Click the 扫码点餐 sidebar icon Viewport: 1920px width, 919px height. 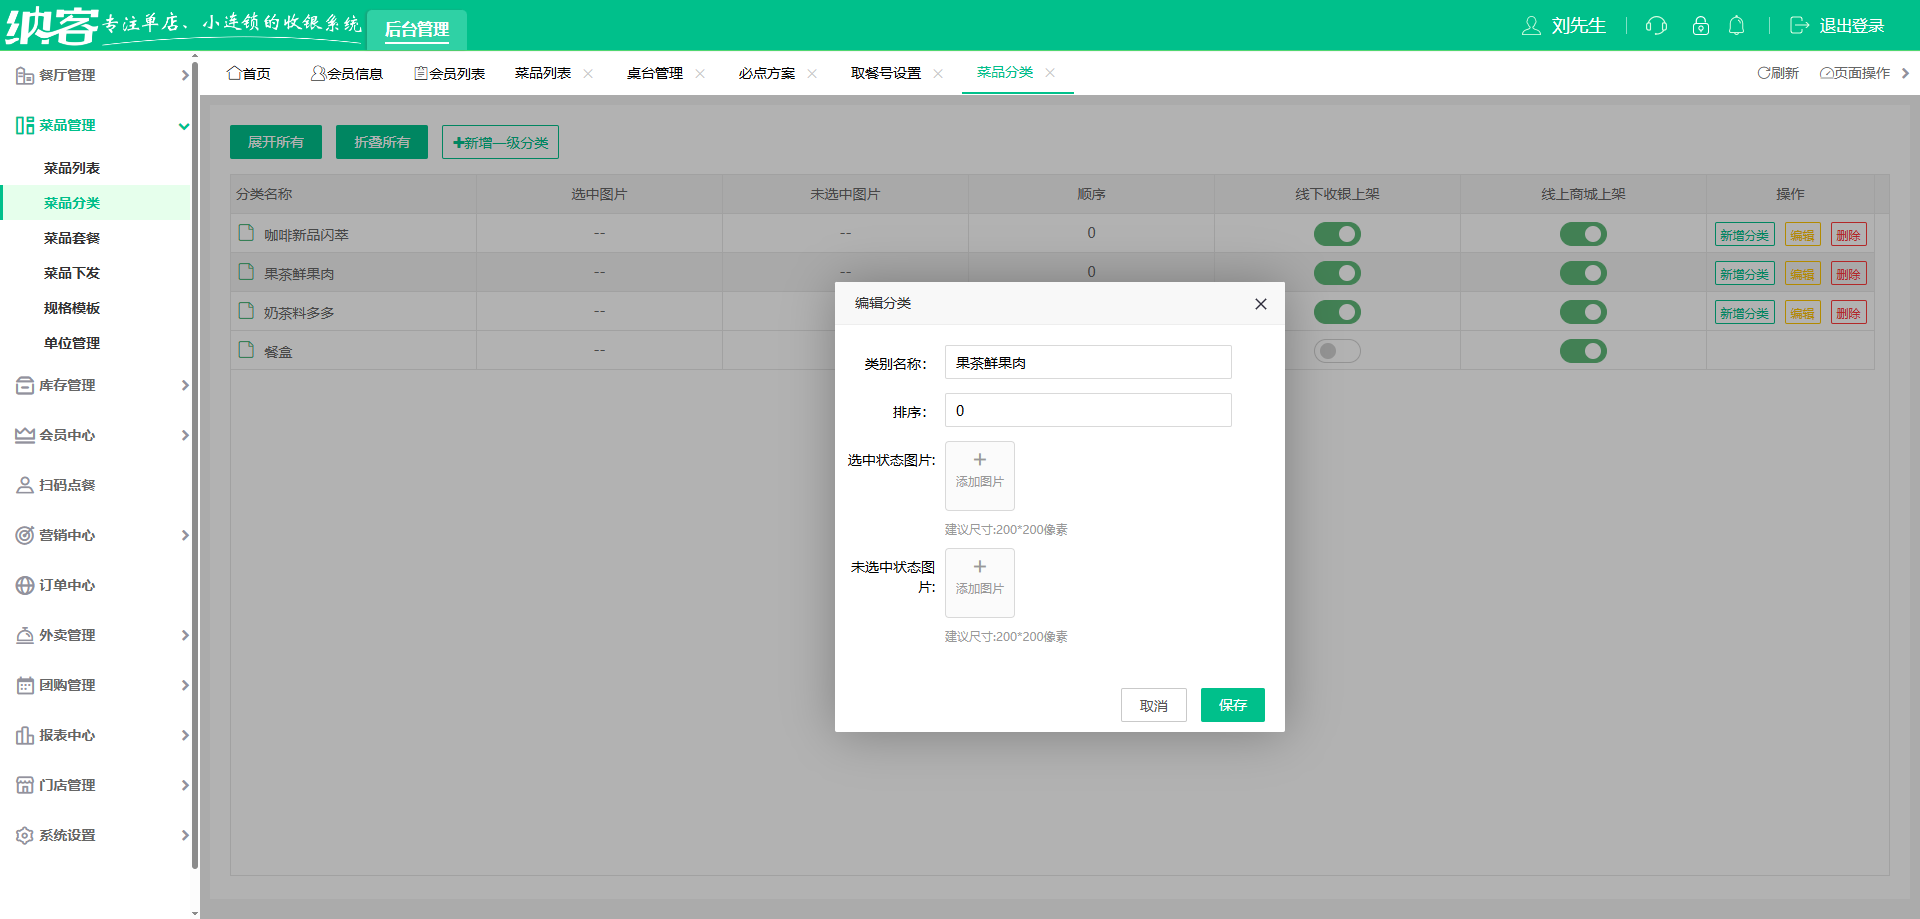pos(25,485)
